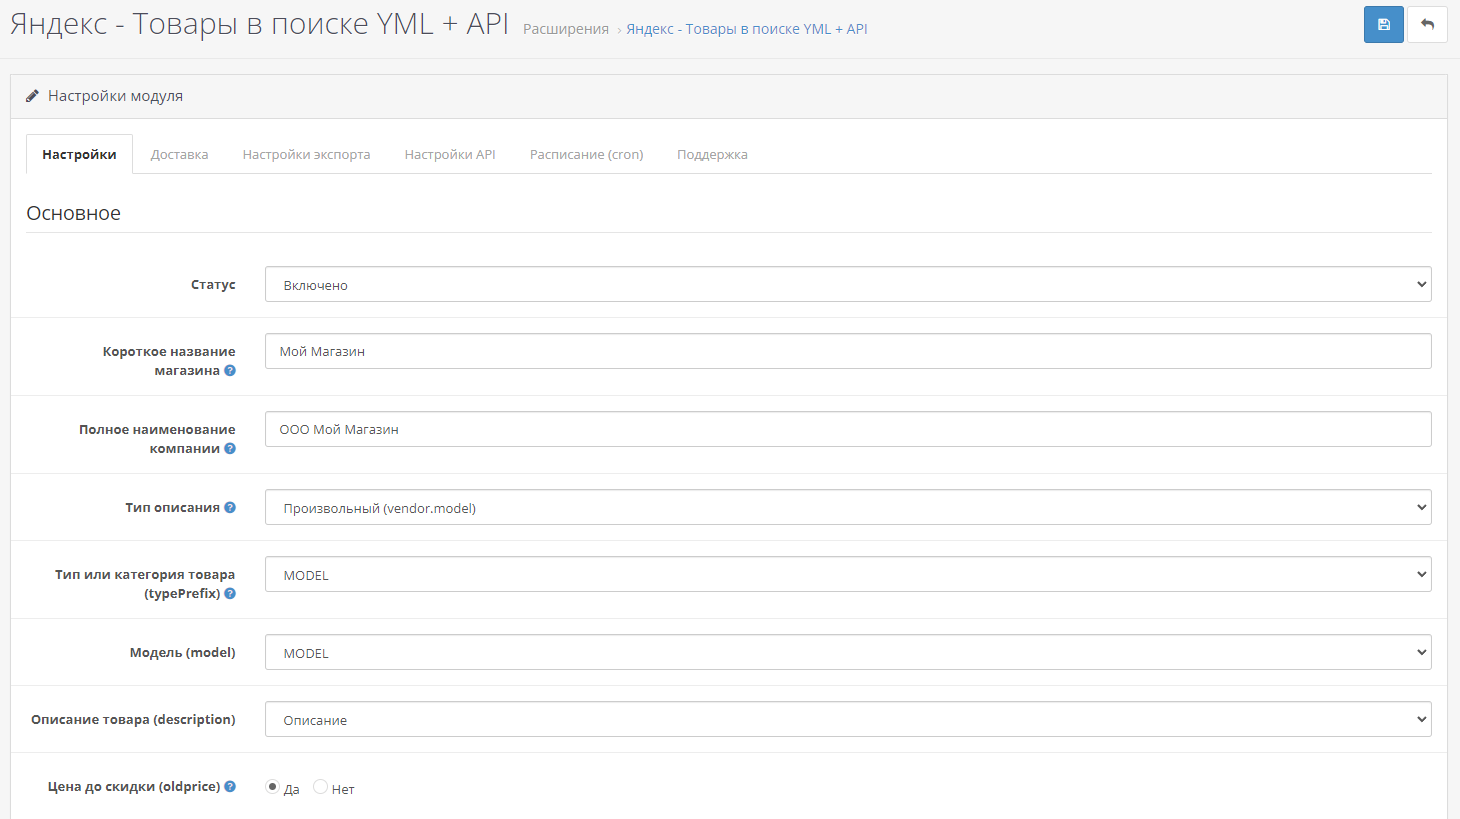Viewport: 1460px width, 819px height.
Task: Click the Описание товара (description) label
Action: pos(133,719)
